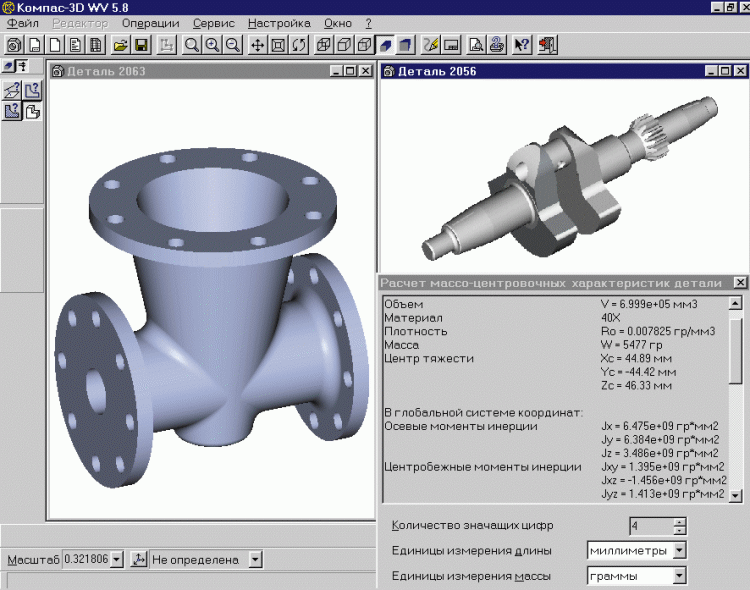Screen dimensions: 750x590
Task: Print the document with the printer icon
Action: pos(496,45)
